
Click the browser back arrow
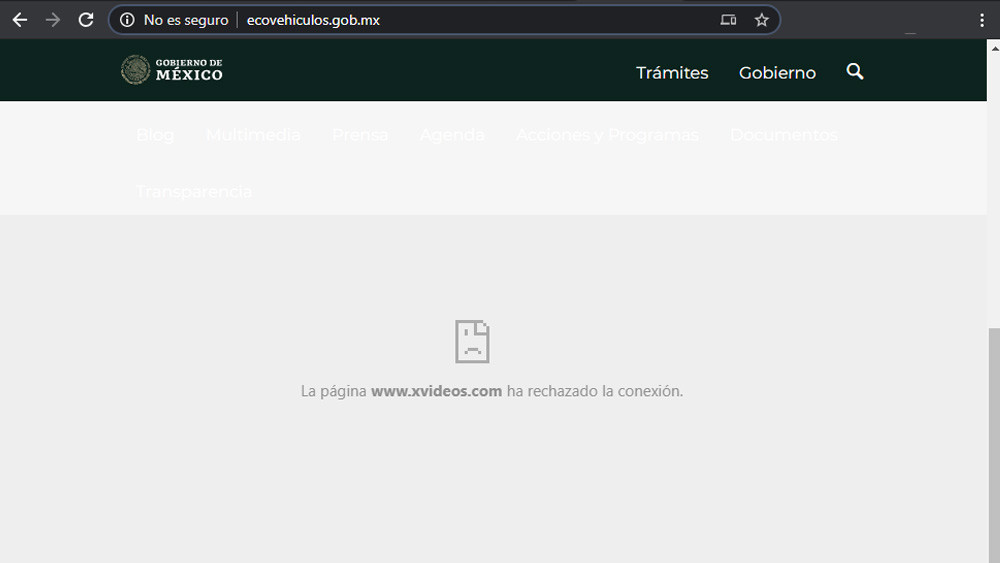tap(20, 20)
